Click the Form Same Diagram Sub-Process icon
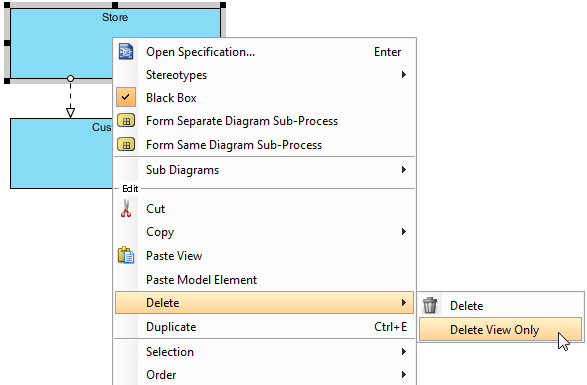Viewport: 587px width, 385px height. tap(126, 145)
